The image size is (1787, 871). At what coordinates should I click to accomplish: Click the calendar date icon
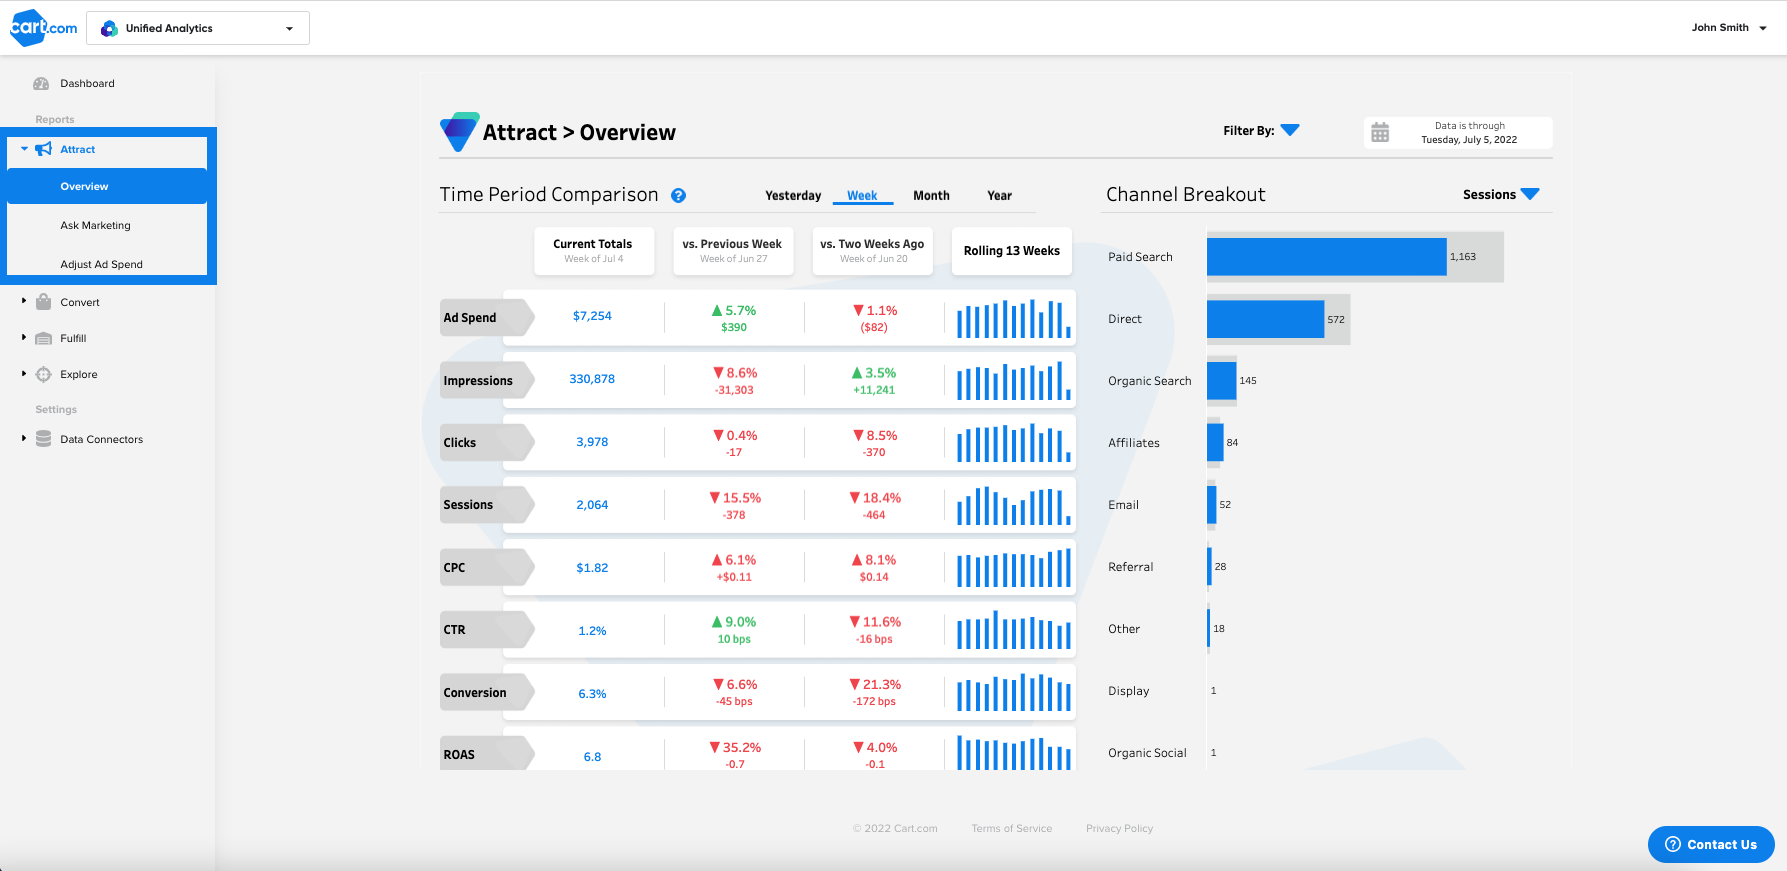(x=1380, y=132)
